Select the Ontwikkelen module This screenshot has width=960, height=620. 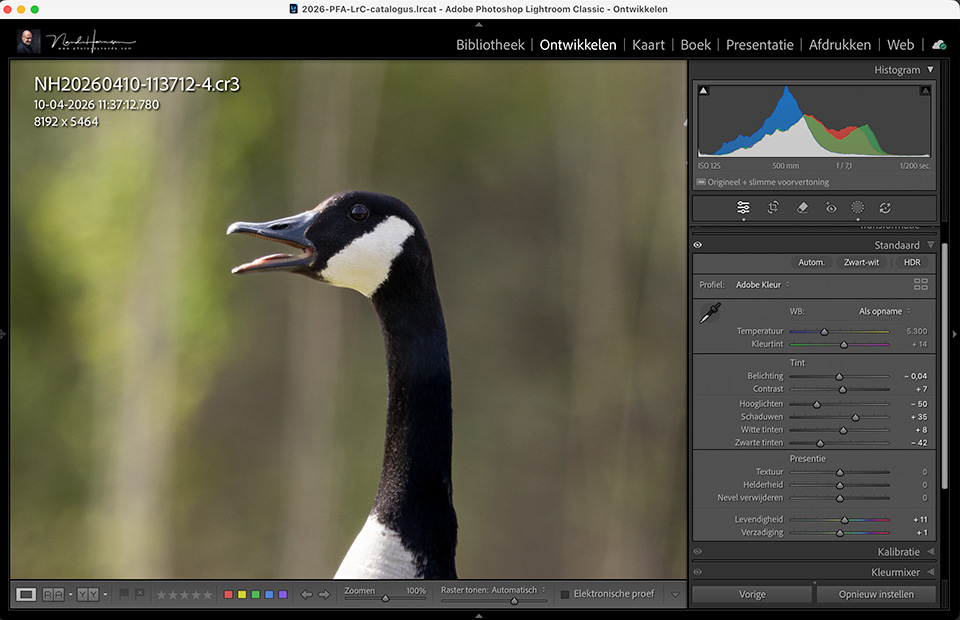pos(578,45)
